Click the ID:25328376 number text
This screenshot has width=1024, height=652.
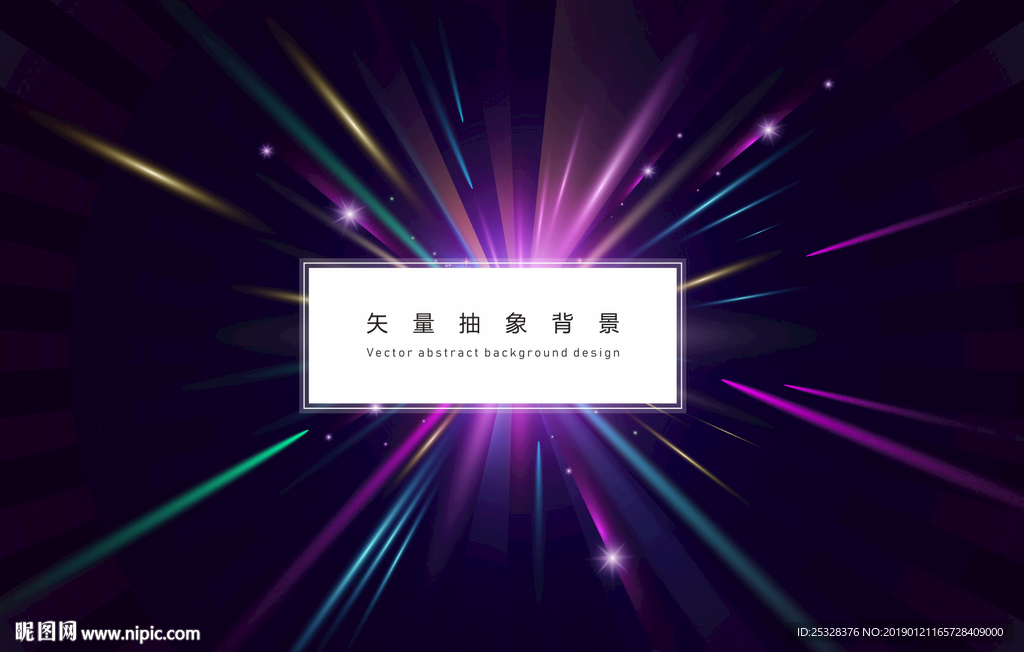pyautogui.click(x=827, y=632)
